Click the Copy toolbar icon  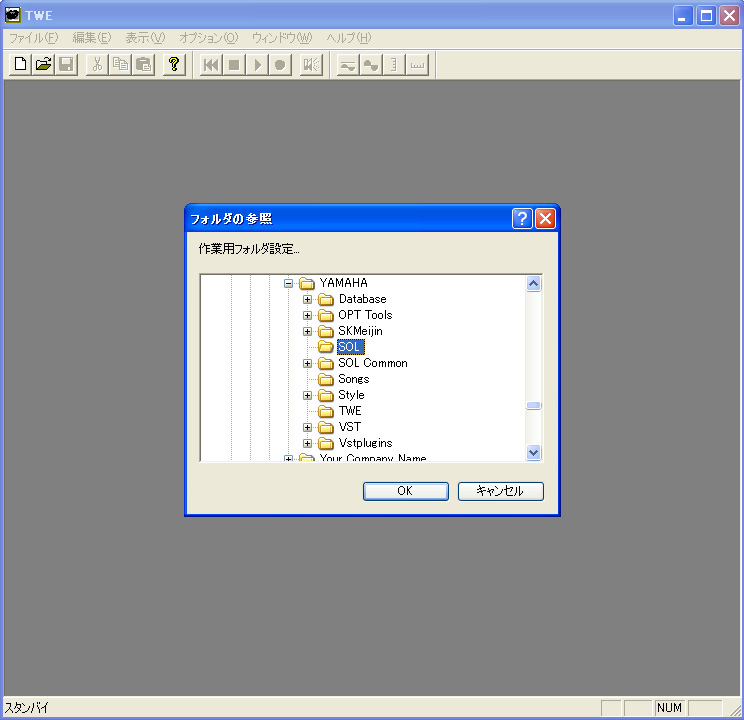coord(120,64)
